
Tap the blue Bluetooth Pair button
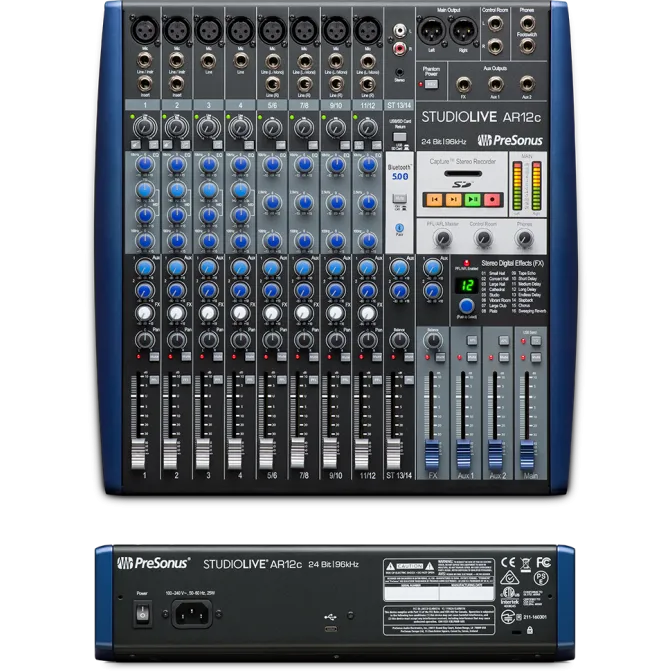pos(399,228)
